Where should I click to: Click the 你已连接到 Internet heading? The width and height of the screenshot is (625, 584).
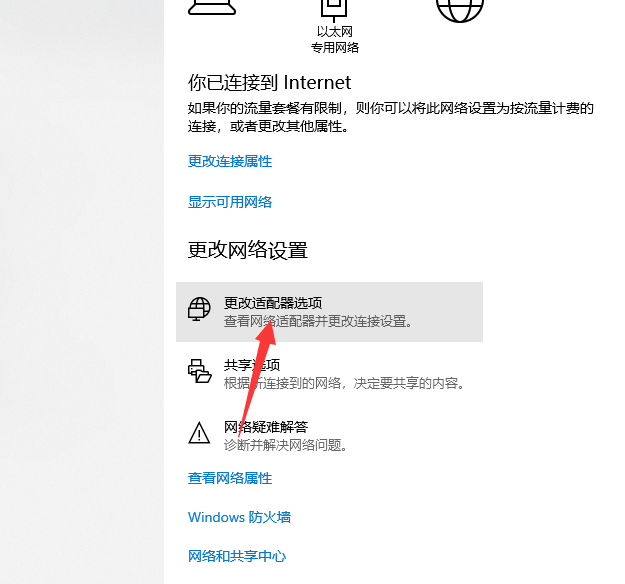(x=269, y=83)
